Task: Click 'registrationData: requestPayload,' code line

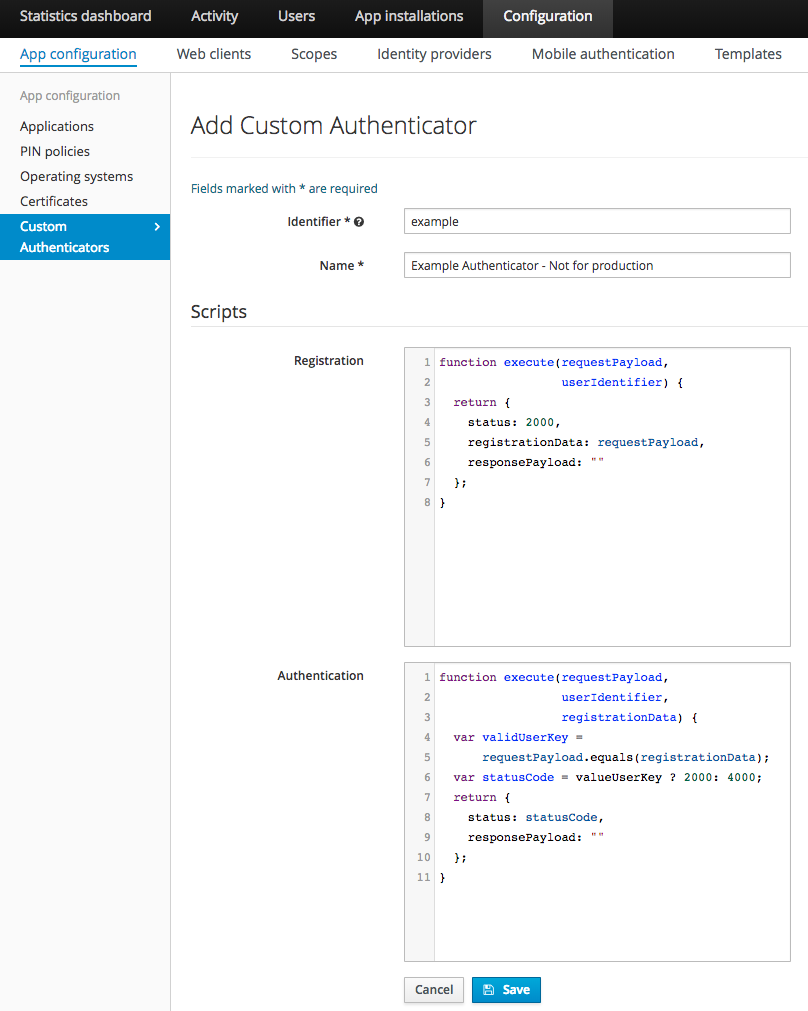Action: [x=586, y=442]
